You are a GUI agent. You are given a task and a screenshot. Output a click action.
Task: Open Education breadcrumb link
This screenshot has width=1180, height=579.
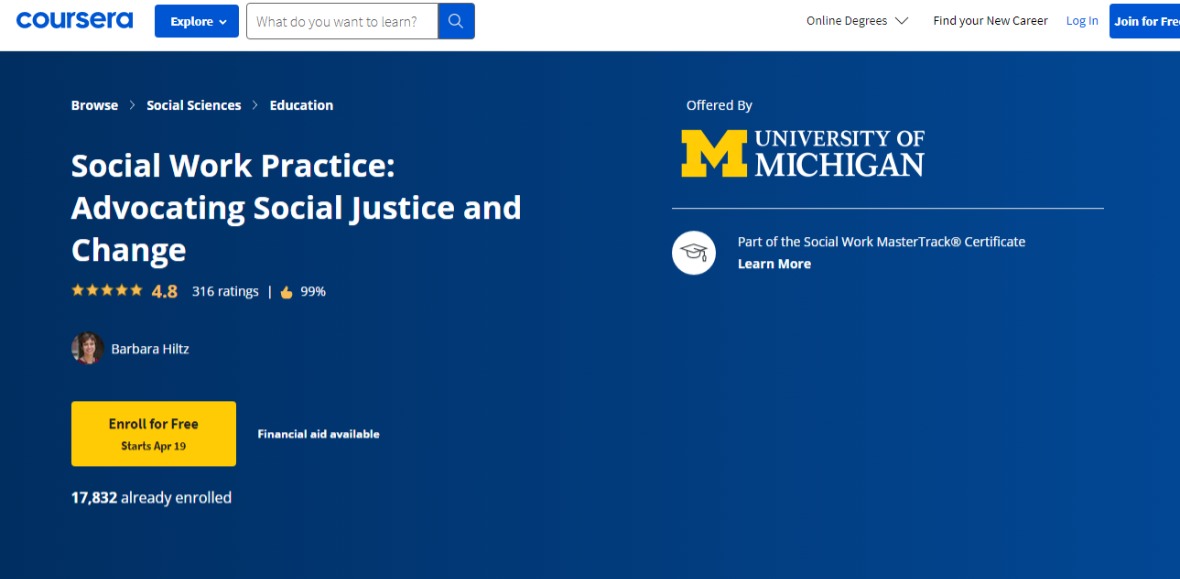pyautogui.click(x=301, y=105)
